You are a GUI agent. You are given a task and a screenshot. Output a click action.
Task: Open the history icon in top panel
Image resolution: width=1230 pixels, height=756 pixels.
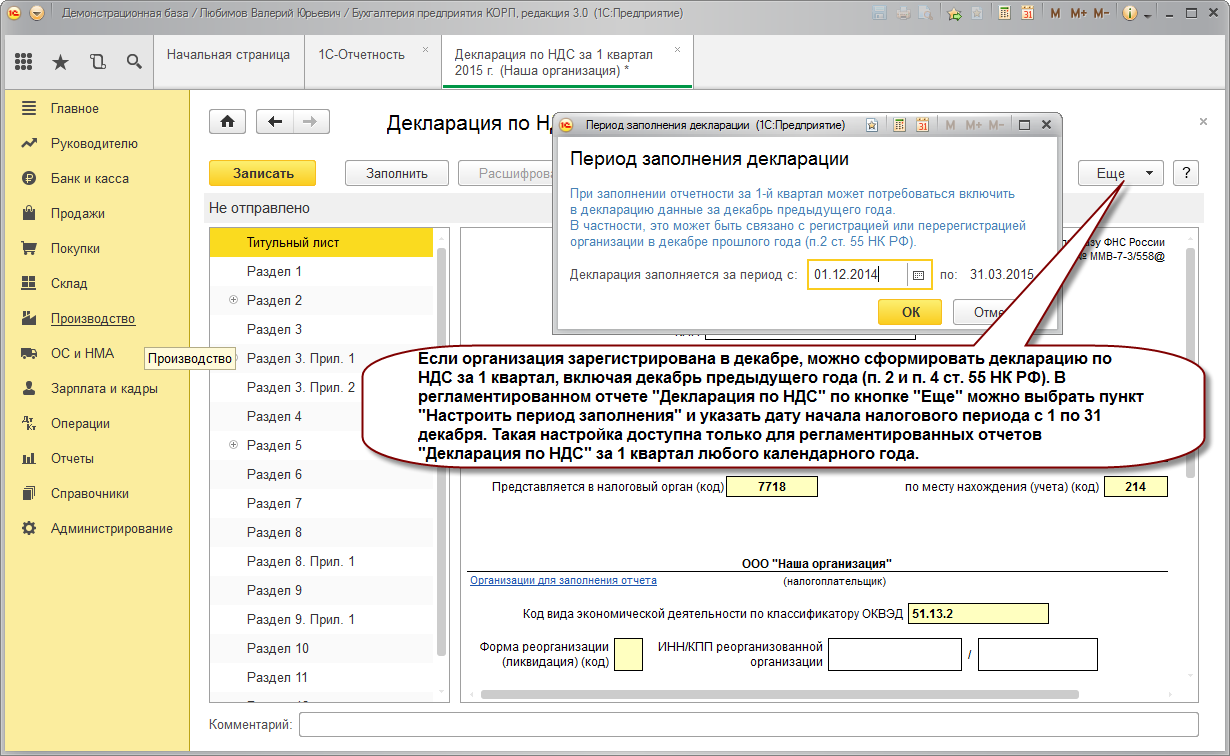(97, 62)
